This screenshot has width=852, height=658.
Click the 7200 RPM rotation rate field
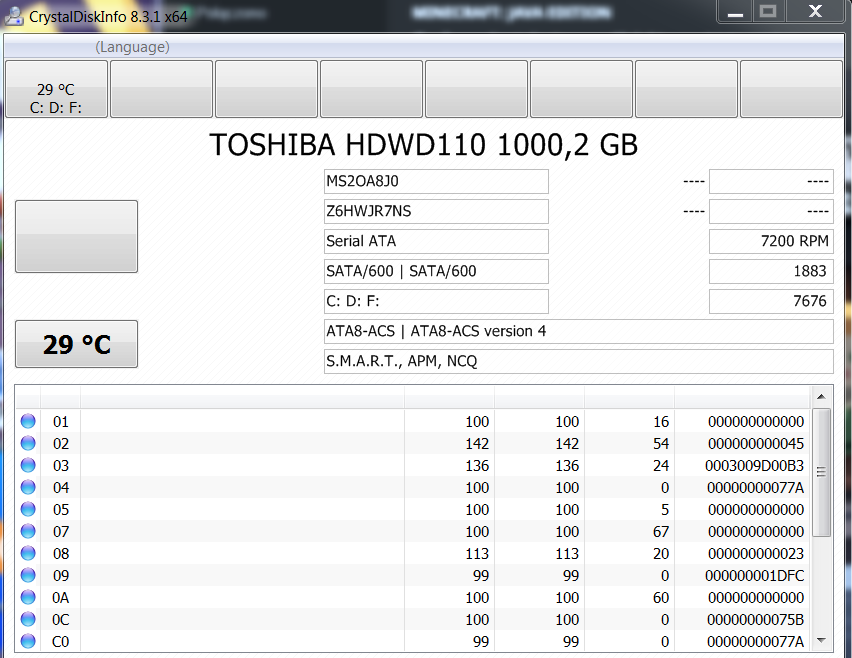coord(771,241)
